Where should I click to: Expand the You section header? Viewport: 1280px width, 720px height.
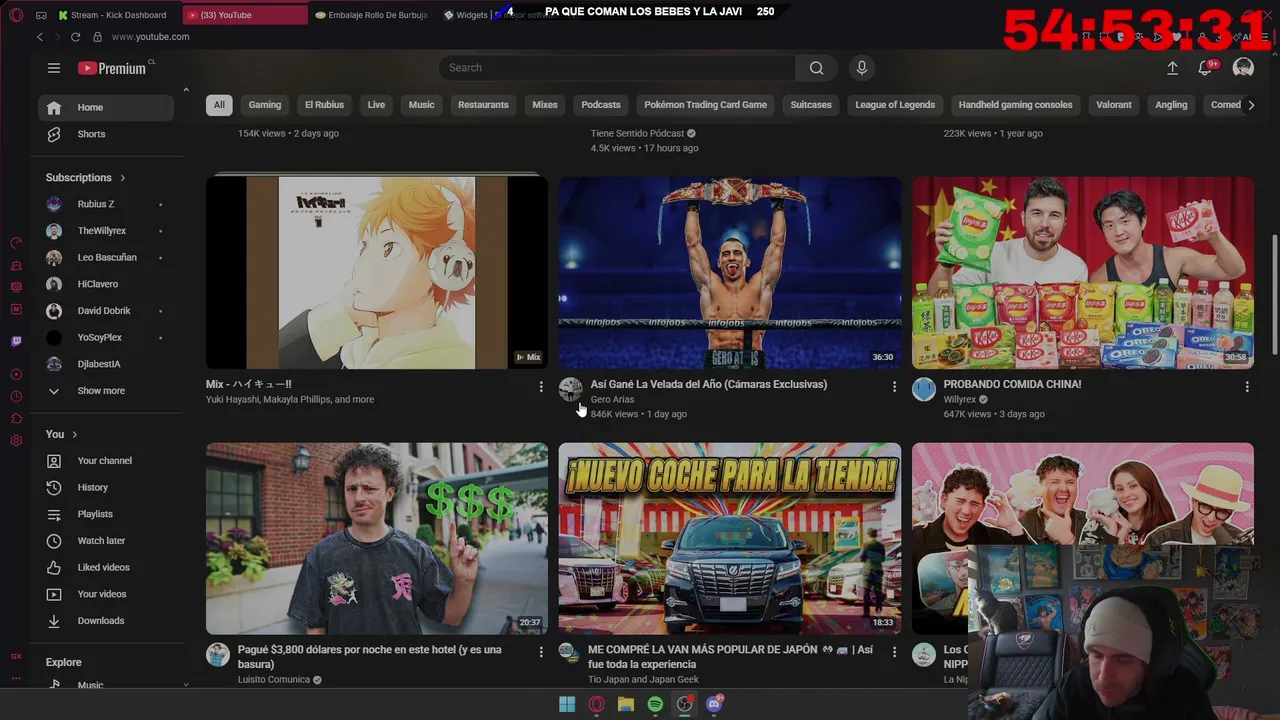click(x=61, y=434)
